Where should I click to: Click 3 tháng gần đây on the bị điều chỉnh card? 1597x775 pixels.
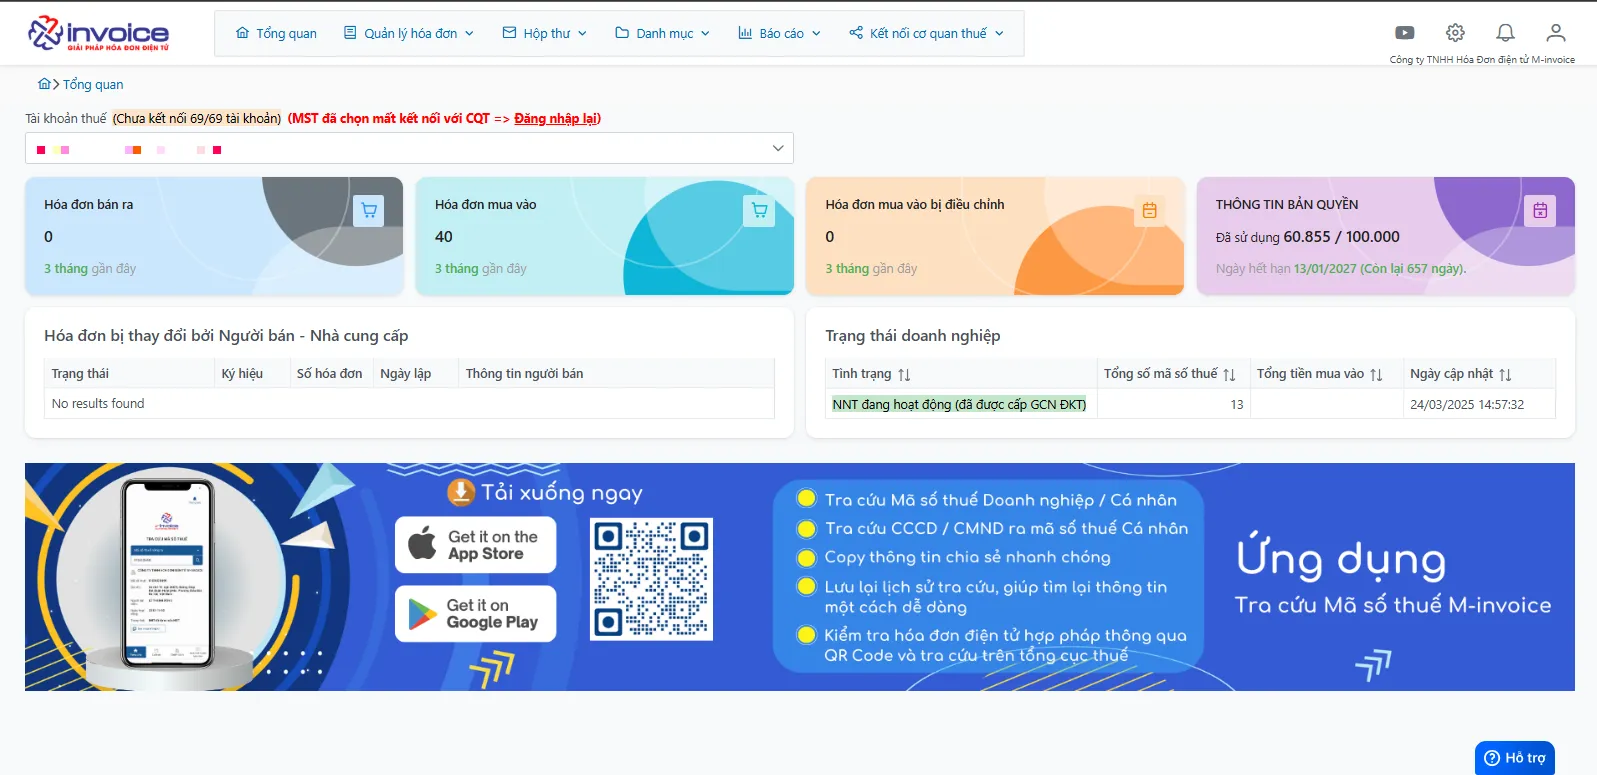click(x=871, y=269)
